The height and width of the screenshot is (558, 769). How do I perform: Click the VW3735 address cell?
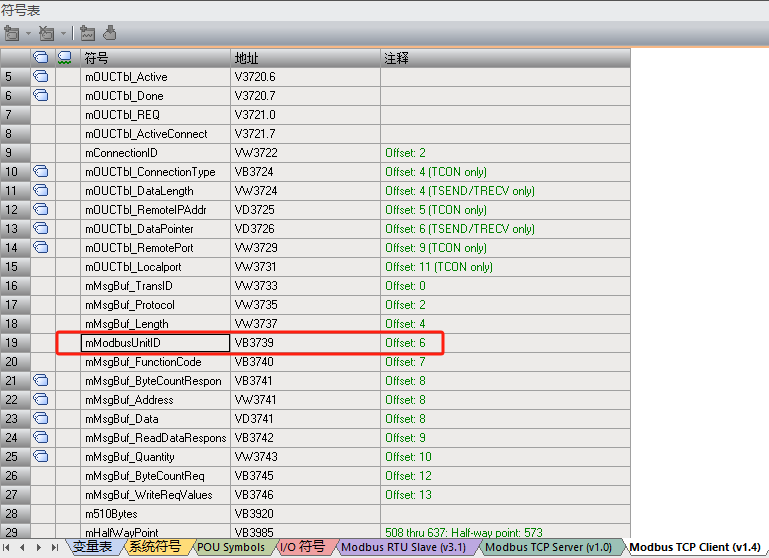tap(306, 304)
